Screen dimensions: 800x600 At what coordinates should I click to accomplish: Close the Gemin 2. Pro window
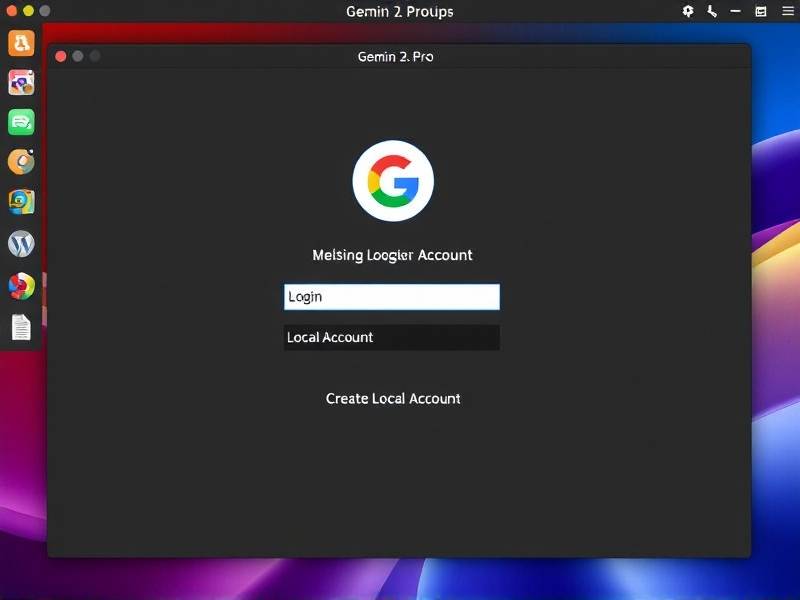coord(61,56)
